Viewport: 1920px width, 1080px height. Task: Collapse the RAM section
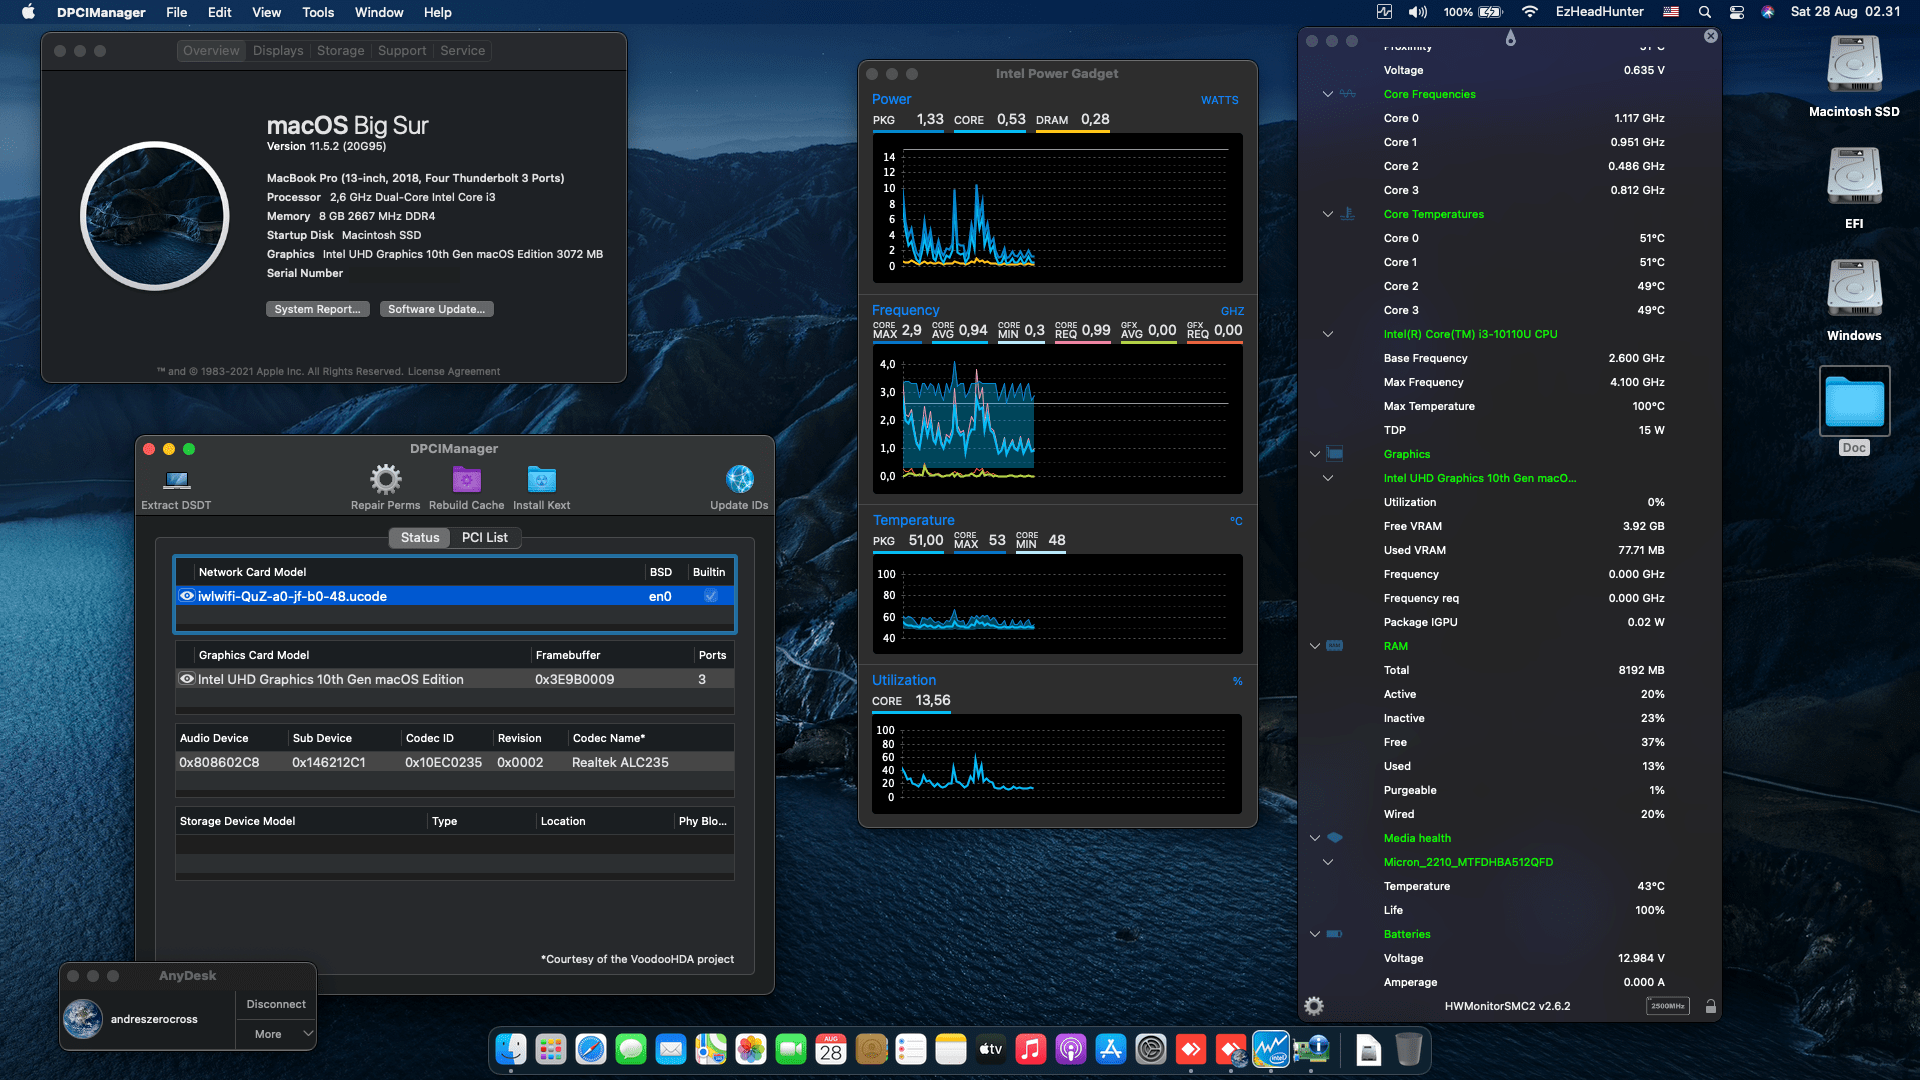[x=1315, y=646]
